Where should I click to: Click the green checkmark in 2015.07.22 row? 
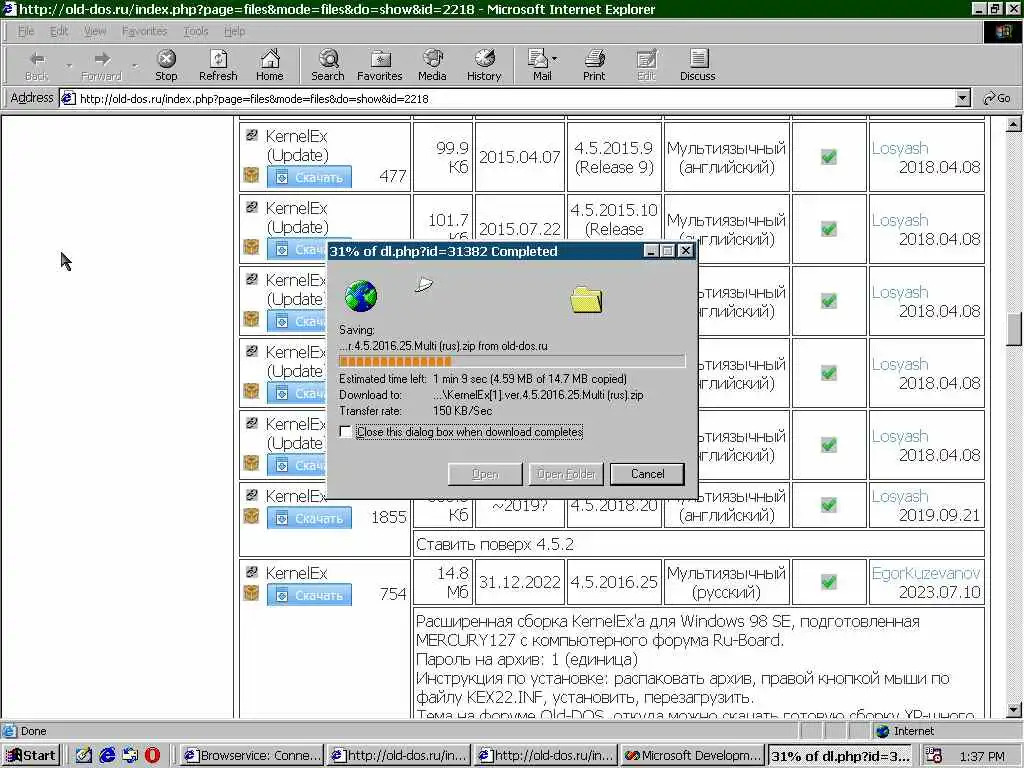(829, 229)
